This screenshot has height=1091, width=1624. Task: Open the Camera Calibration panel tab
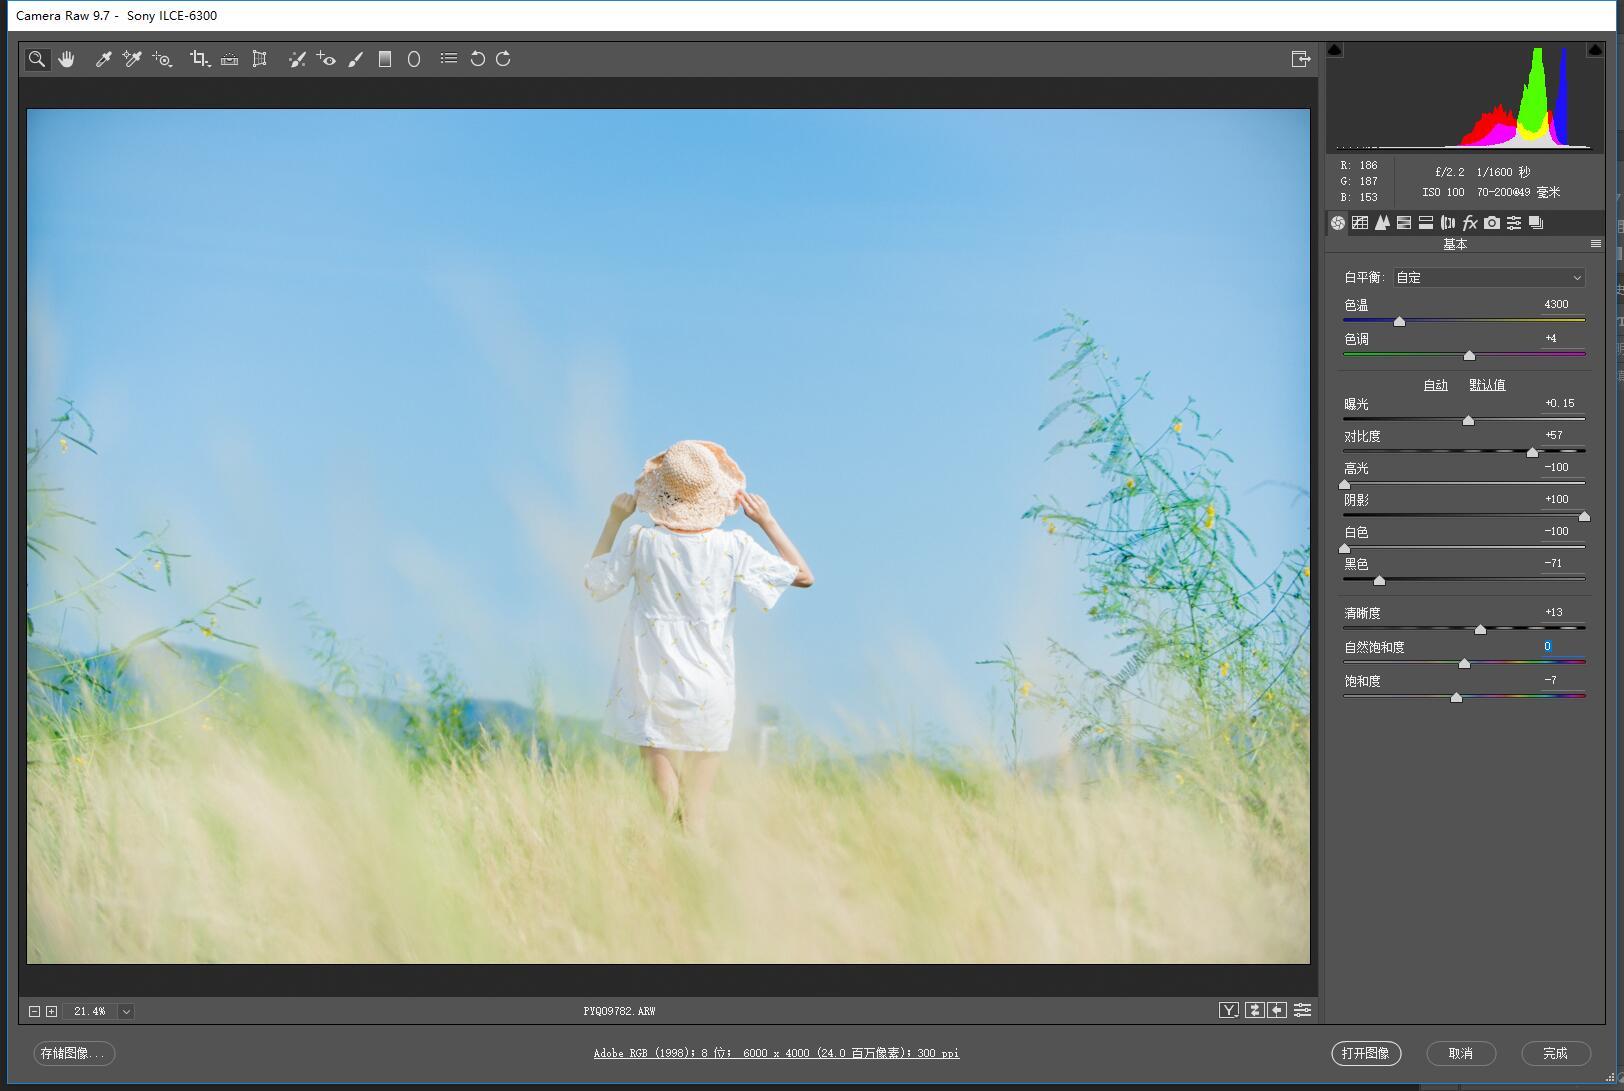pos(1492,223)
